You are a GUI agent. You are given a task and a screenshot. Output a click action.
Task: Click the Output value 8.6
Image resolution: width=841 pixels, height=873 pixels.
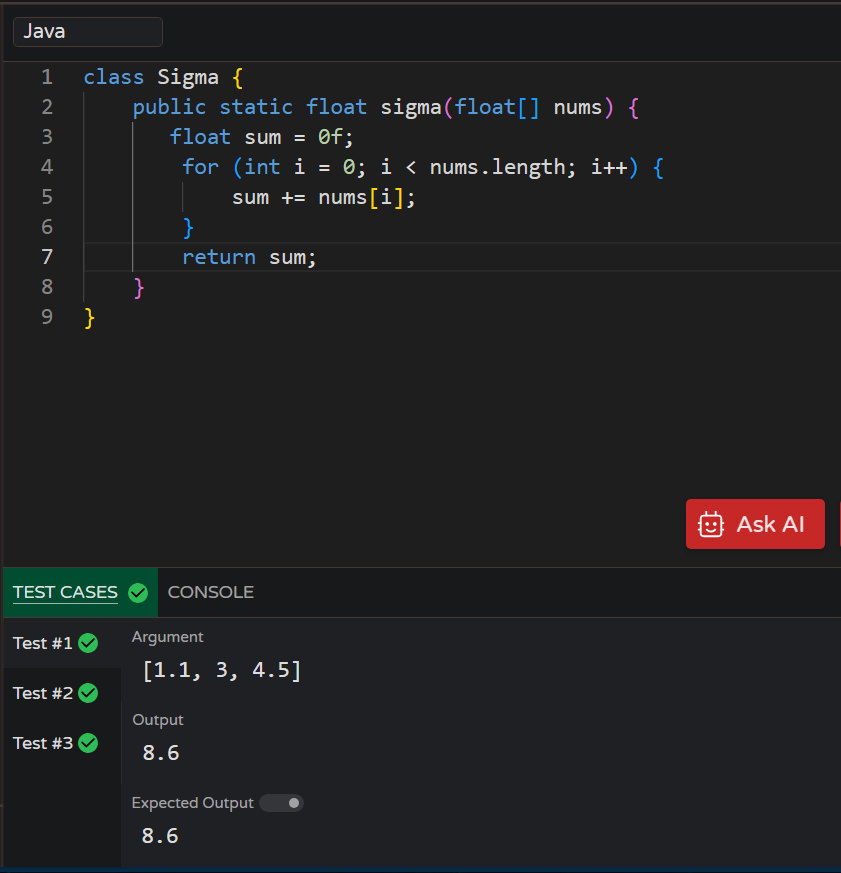click(x=160, y=753)
